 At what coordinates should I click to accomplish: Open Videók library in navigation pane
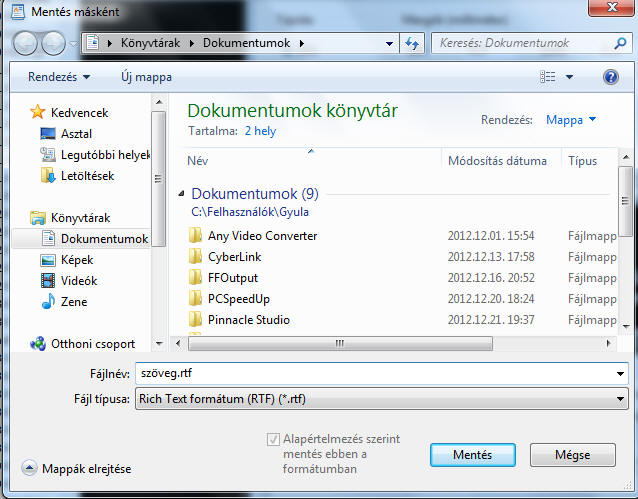coord(69,280)
